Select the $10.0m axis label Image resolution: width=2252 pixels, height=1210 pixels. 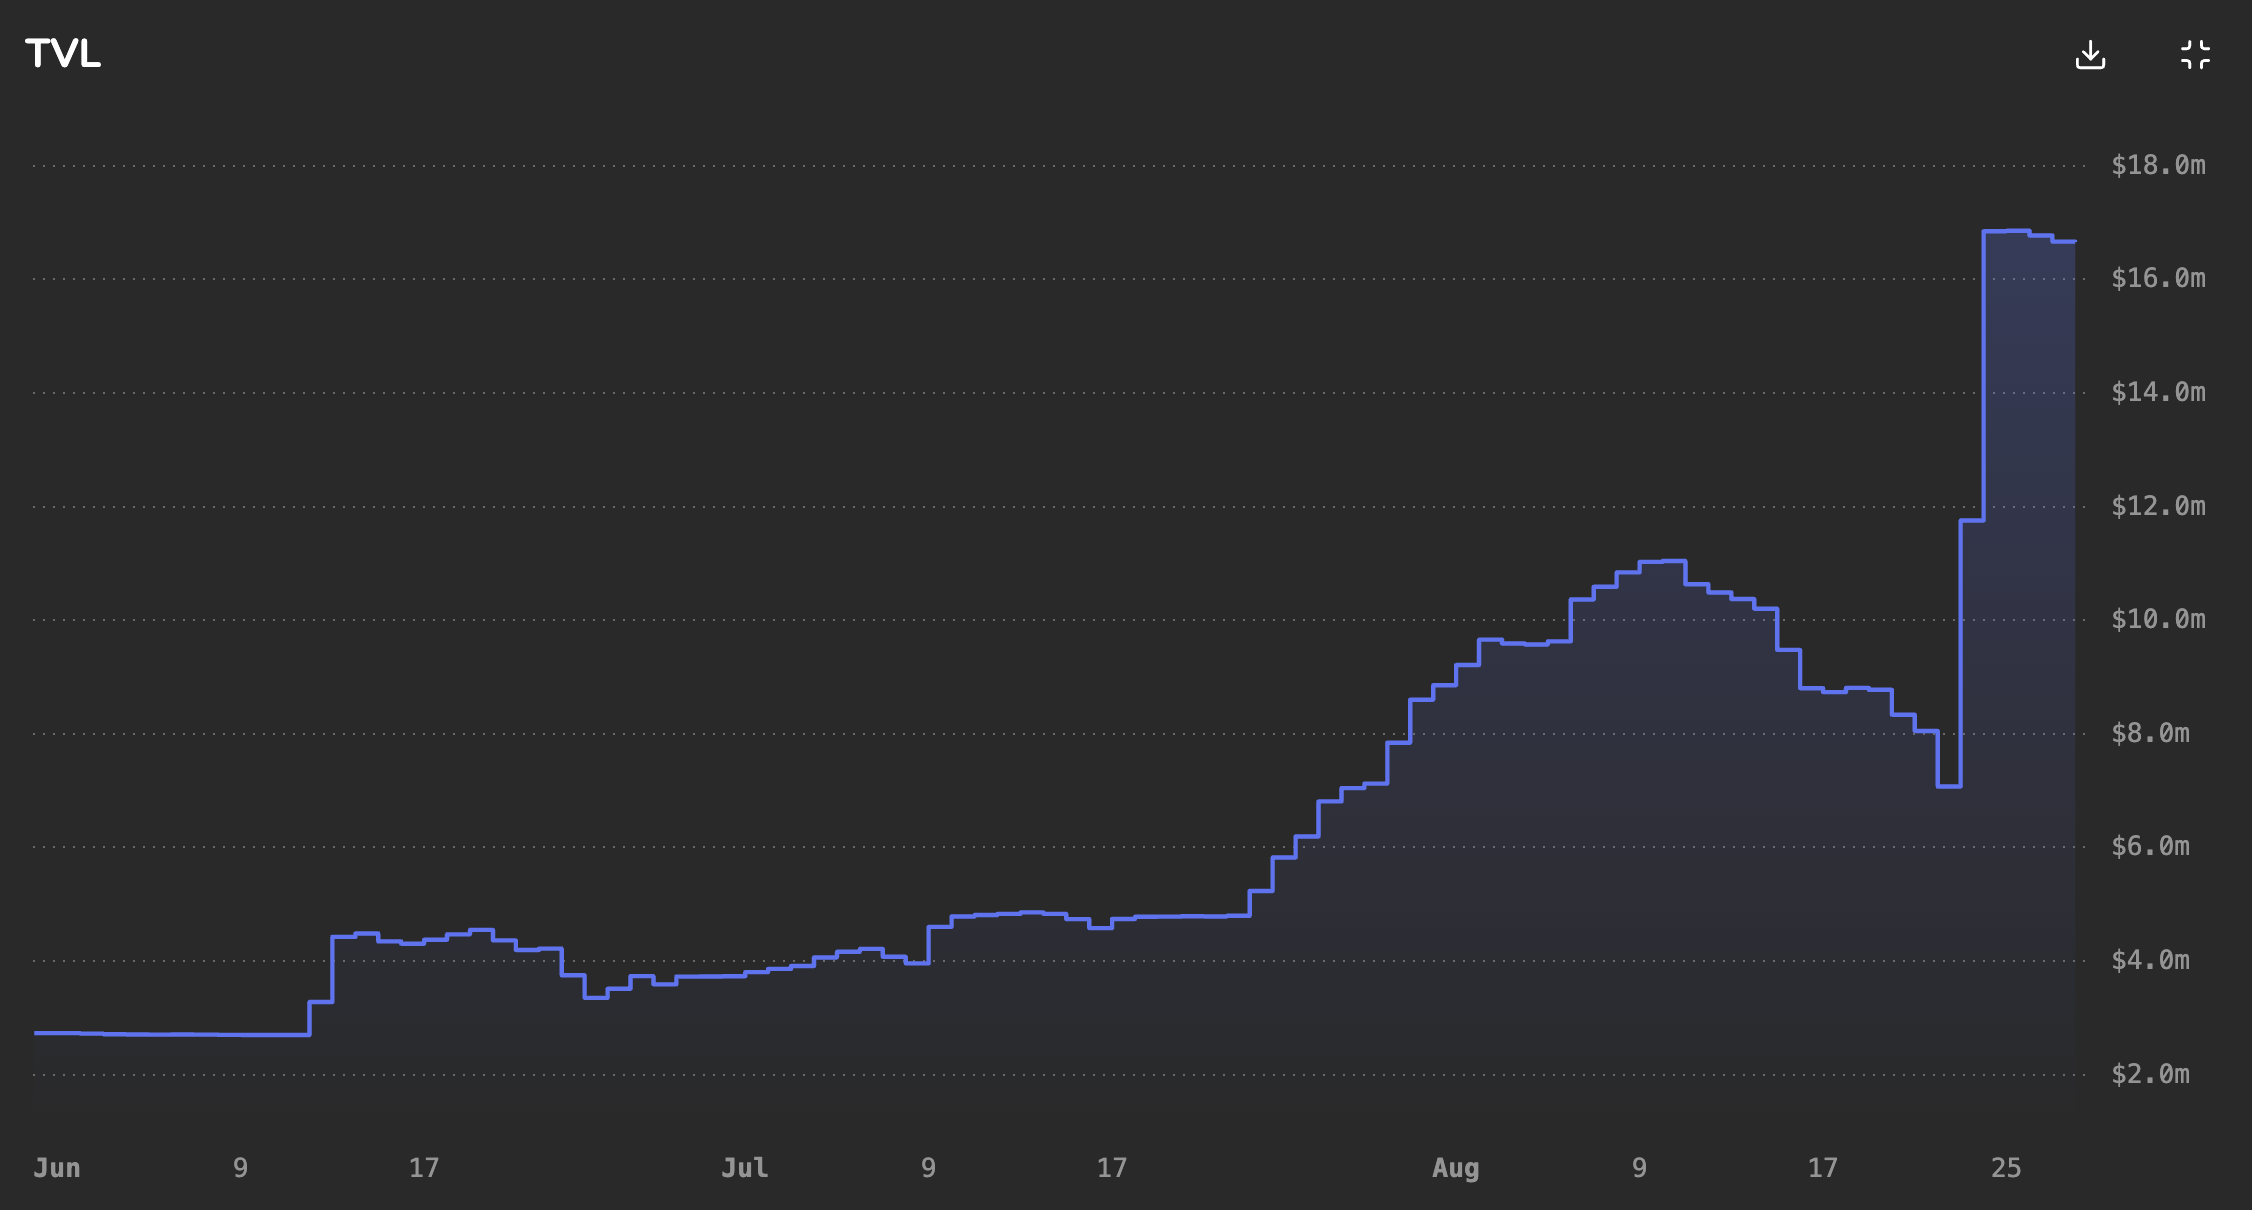2158,619
